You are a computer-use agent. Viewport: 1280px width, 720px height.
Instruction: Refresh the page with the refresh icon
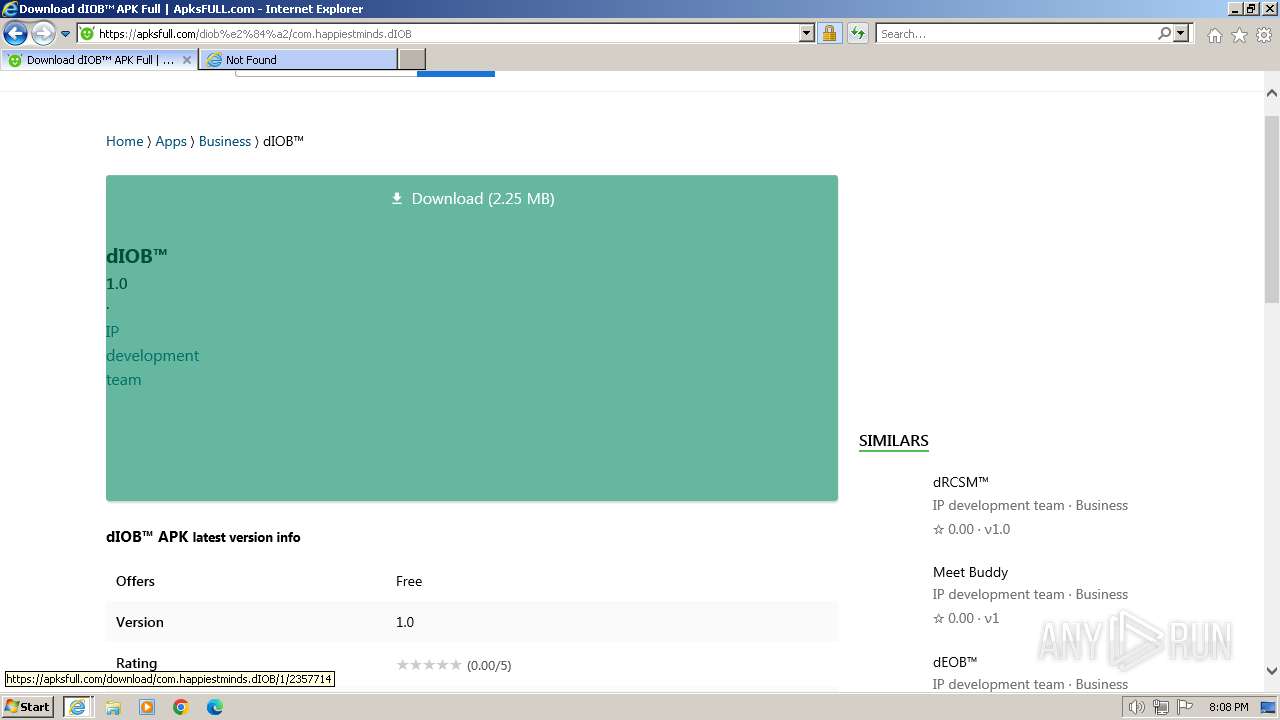[858, 34]
